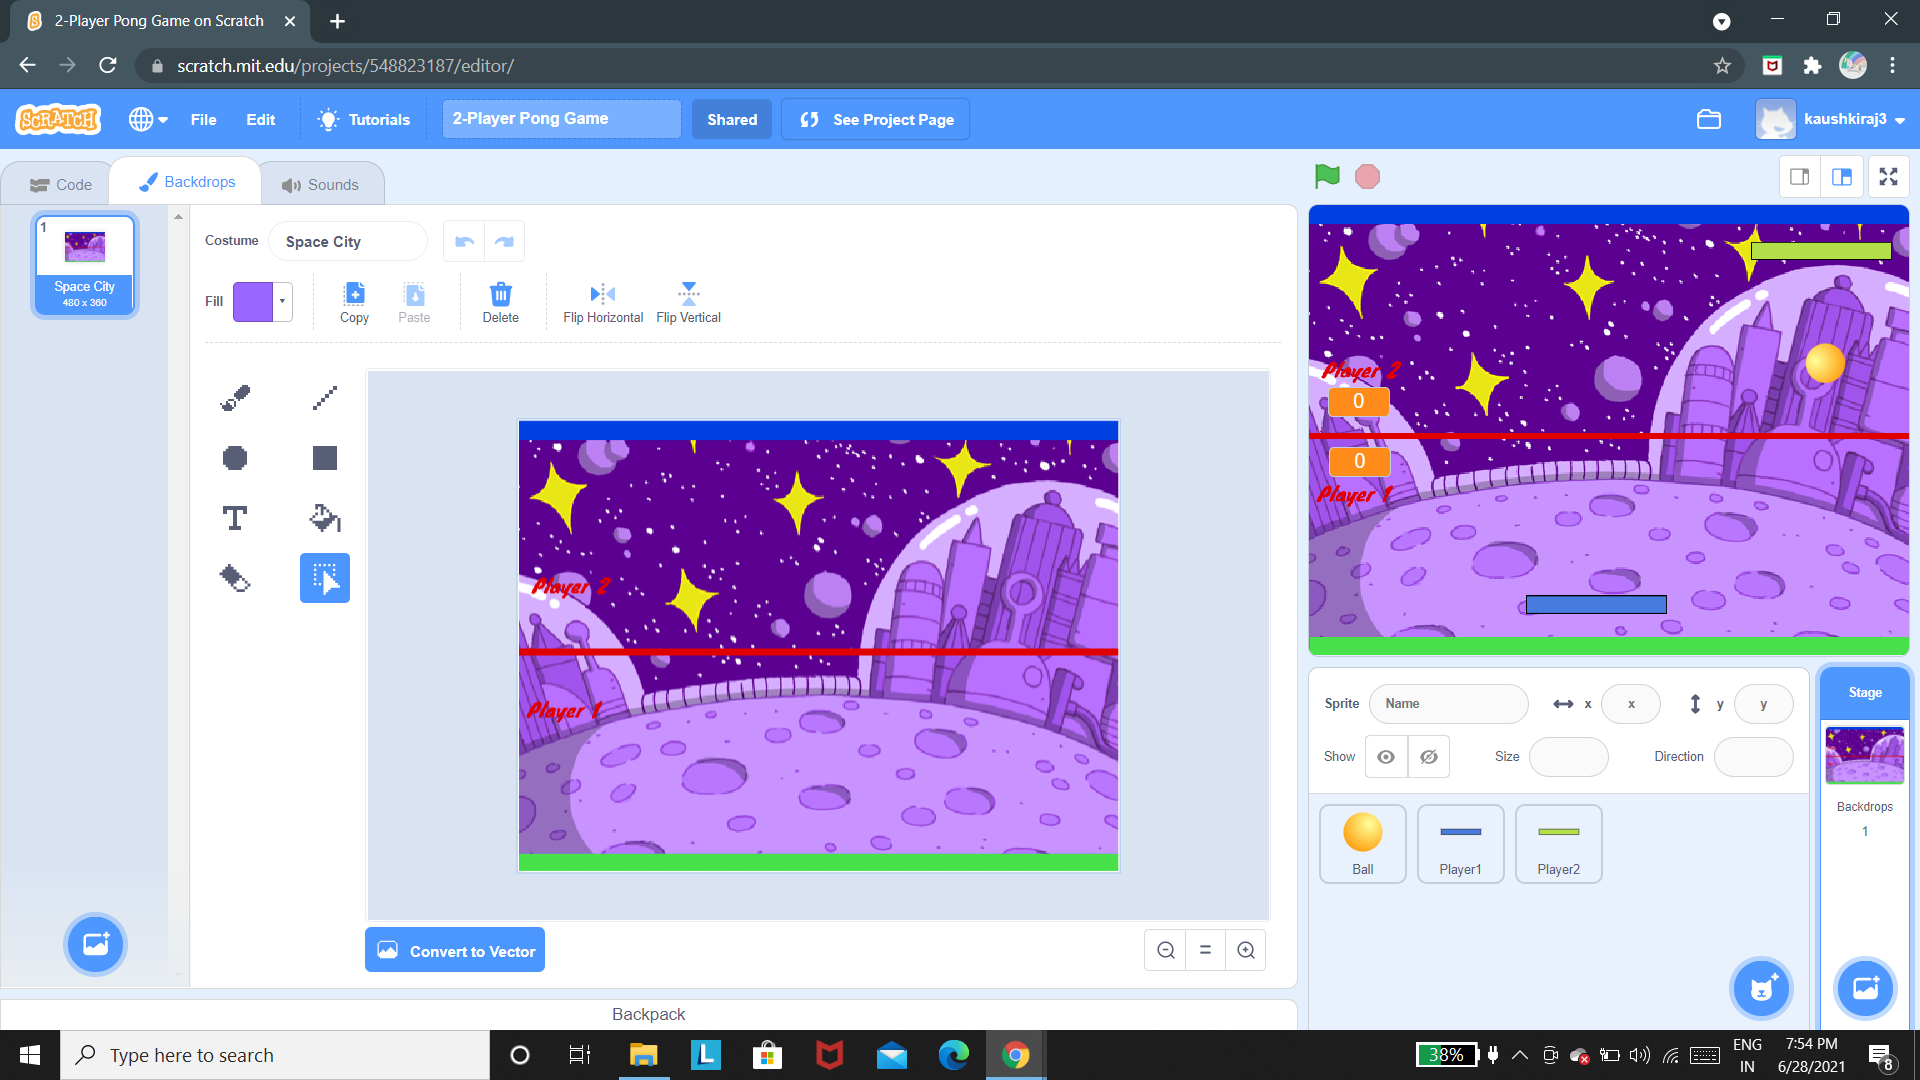
Task: Show sprite using the eye icon
Action: click(1386, 757)
